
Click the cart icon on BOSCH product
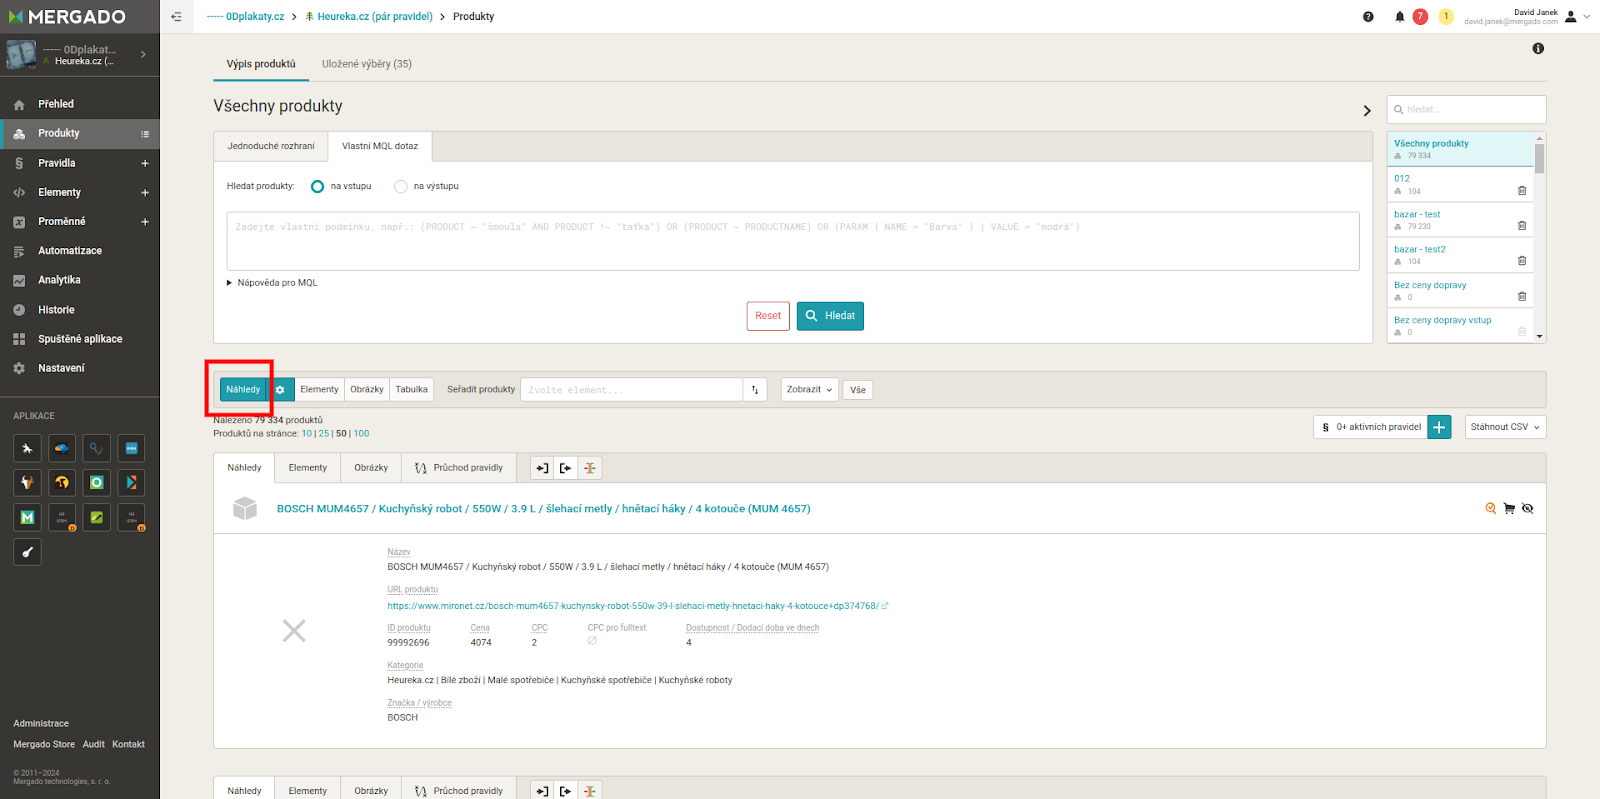[1509, 508]
